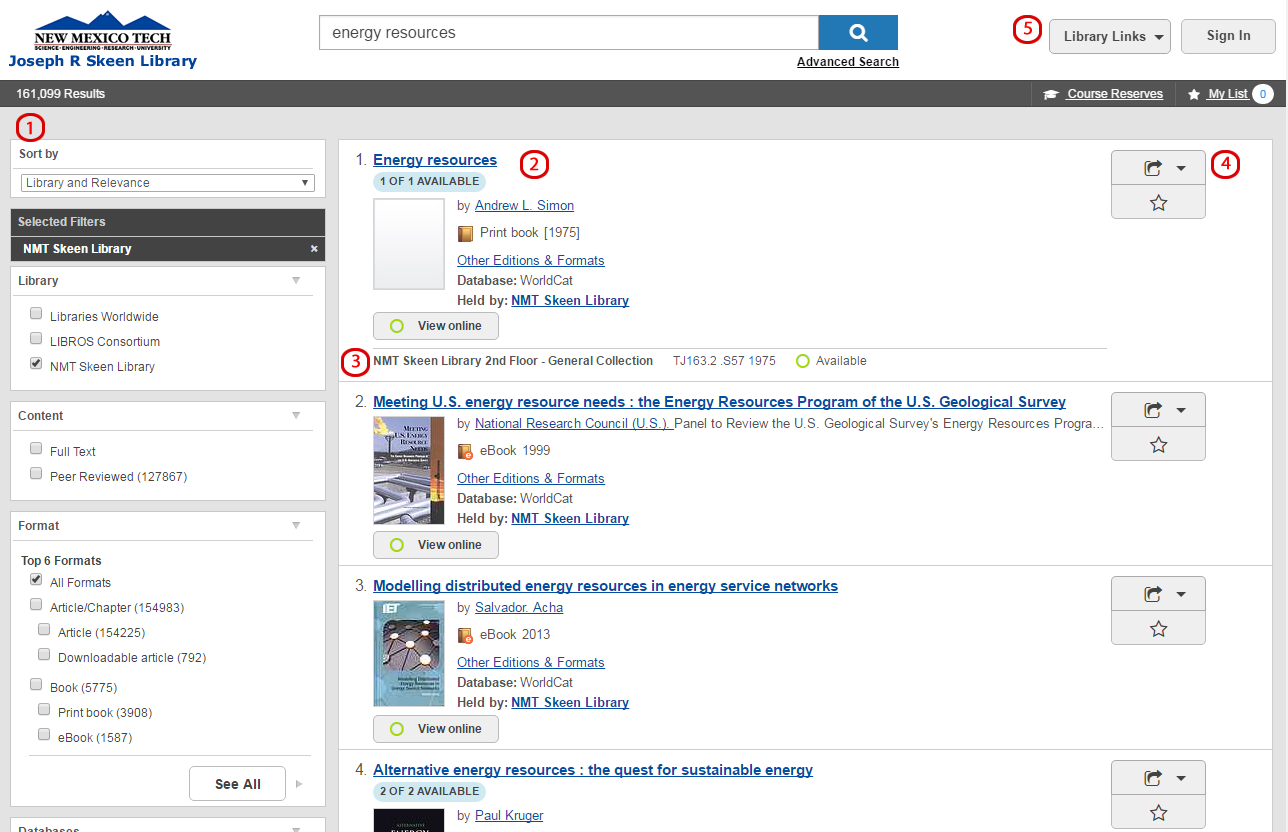Open Other Editions & Formats under eBook 2013
Image resolution: width=1288 pixels, height=832 pixels.
(531, 662)
